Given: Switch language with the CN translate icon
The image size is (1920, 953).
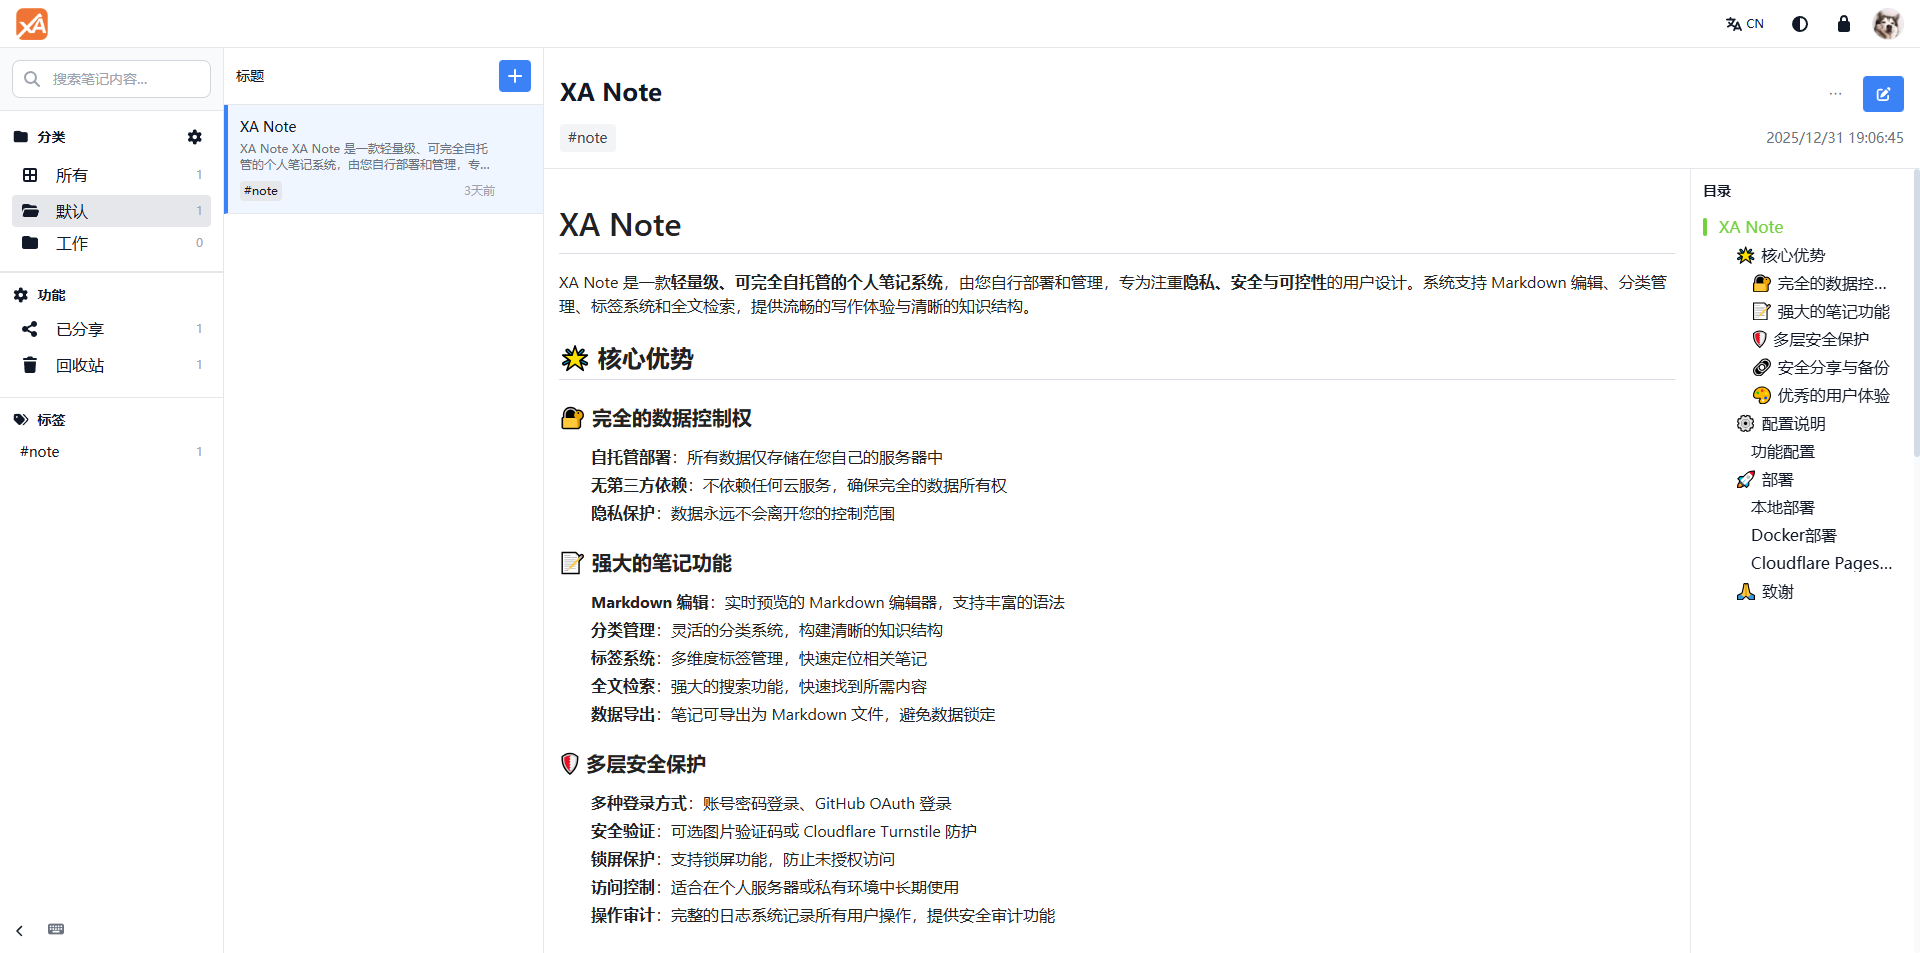Looking at the screenshot, I should (1744, 24).
